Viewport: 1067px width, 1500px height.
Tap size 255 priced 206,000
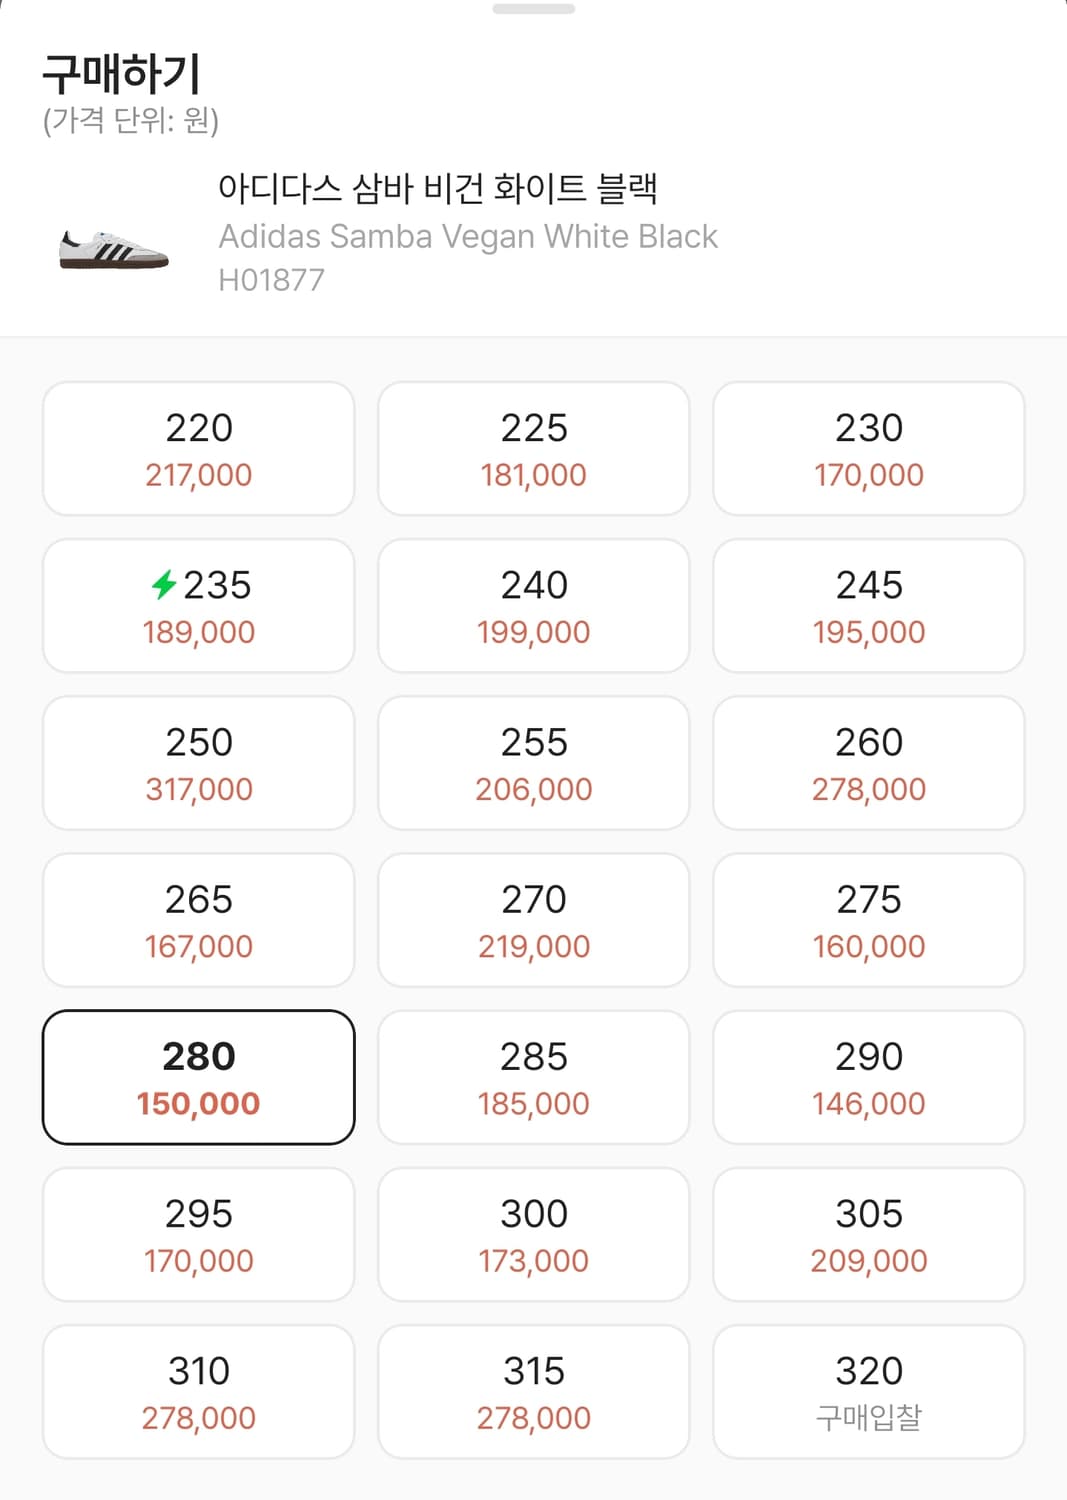(533, 763)
